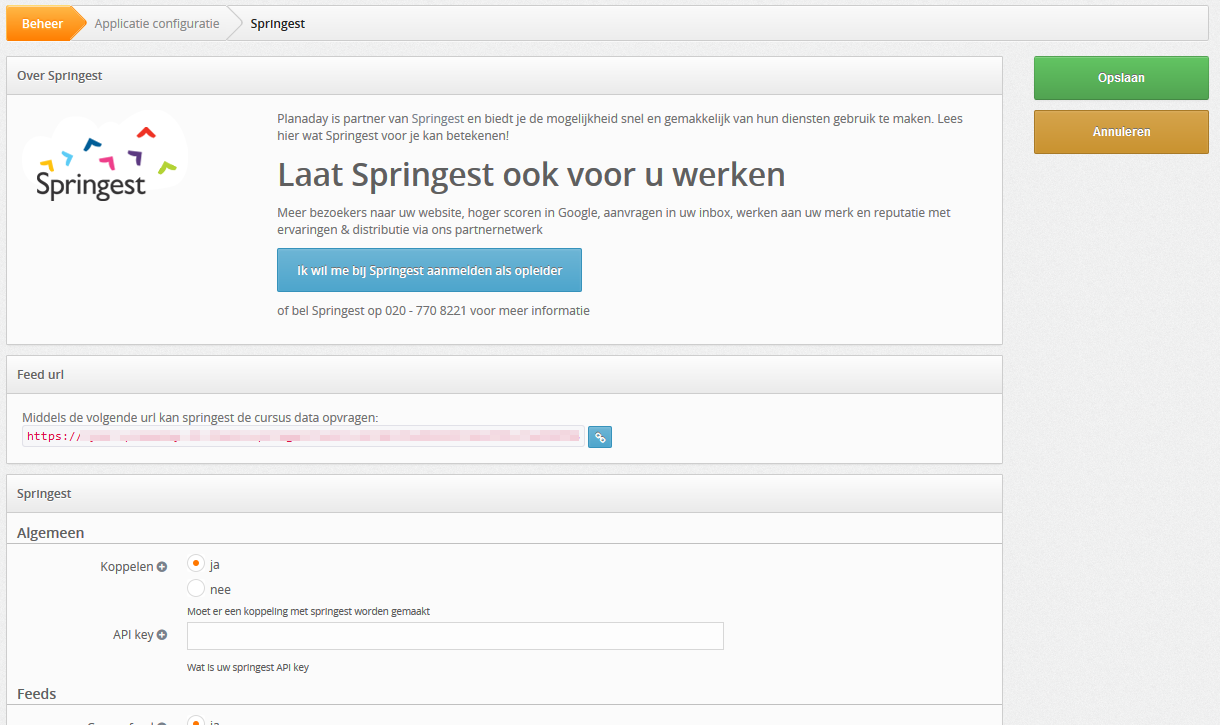The image size is (1220, 725).
Task: Click the green Opslaan button
Action: (1121, 78)
